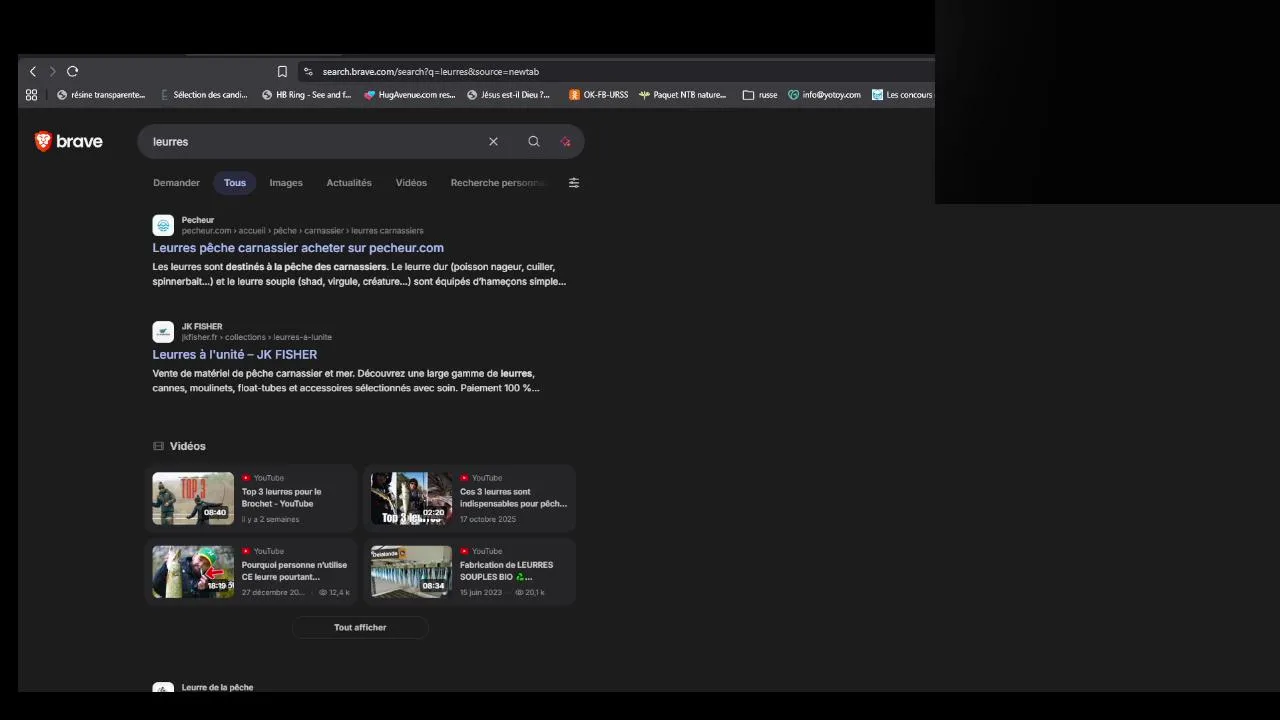Click the jkfisher.fr breadcrumb path
This screenshot has width=1280, height=720.
click(256, 337)
